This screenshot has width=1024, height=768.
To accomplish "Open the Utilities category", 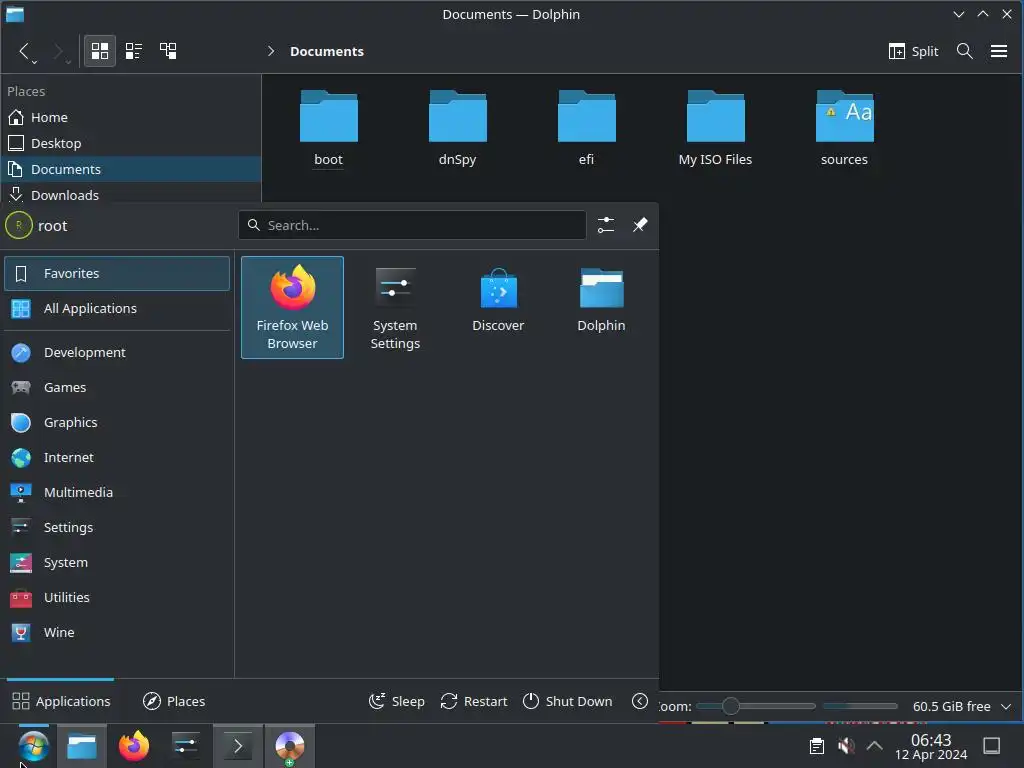I will click(x=117, y=598).
